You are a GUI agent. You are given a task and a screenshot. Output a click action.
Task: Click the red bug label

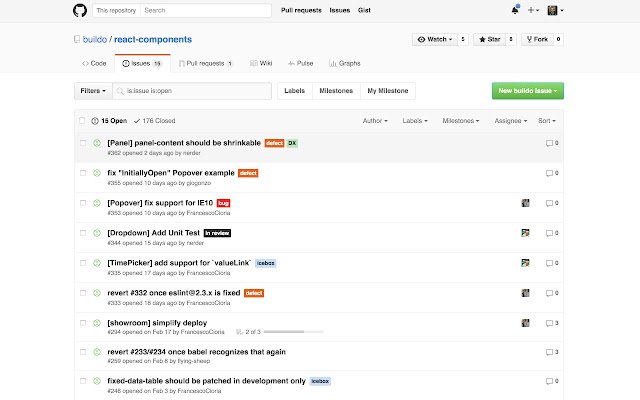coord(223,203)
